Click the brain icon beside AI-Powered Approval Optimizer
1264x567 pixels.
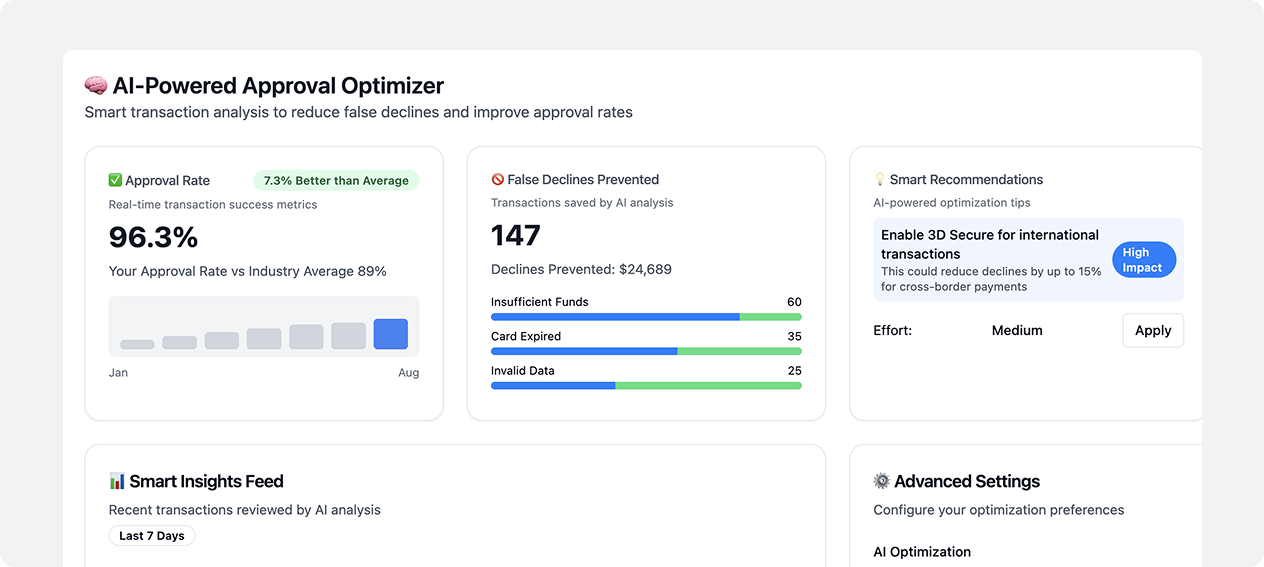tap(96, 86)
